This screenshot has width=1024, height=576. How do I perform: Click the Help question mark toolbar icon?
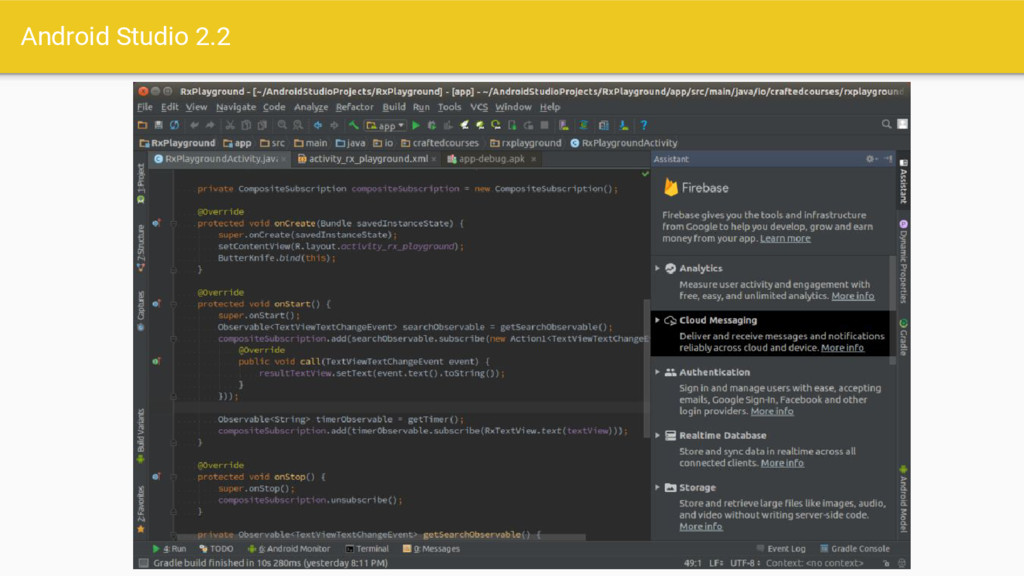click(x=644, y=125)
